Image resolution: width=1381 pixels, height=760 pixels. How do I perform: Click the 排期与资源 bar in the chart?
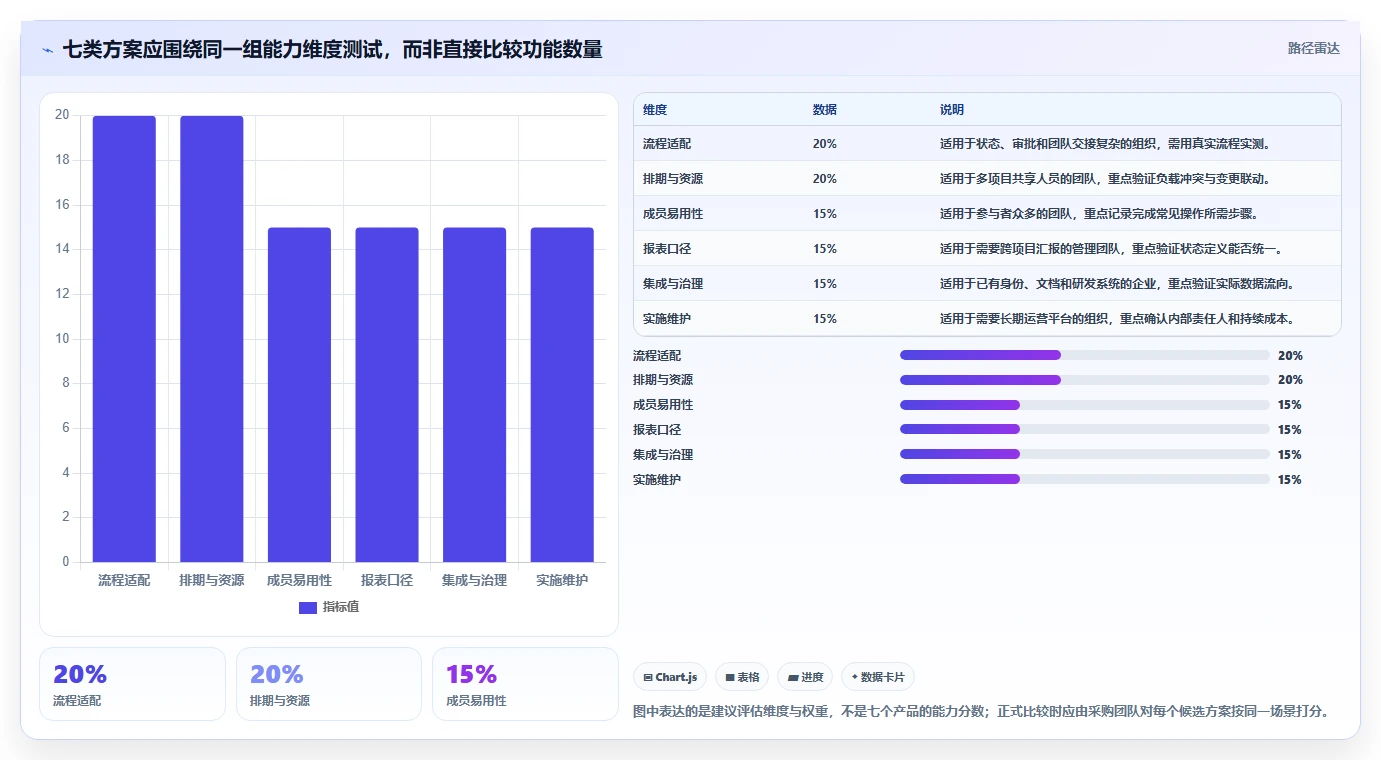pos(212,339)
